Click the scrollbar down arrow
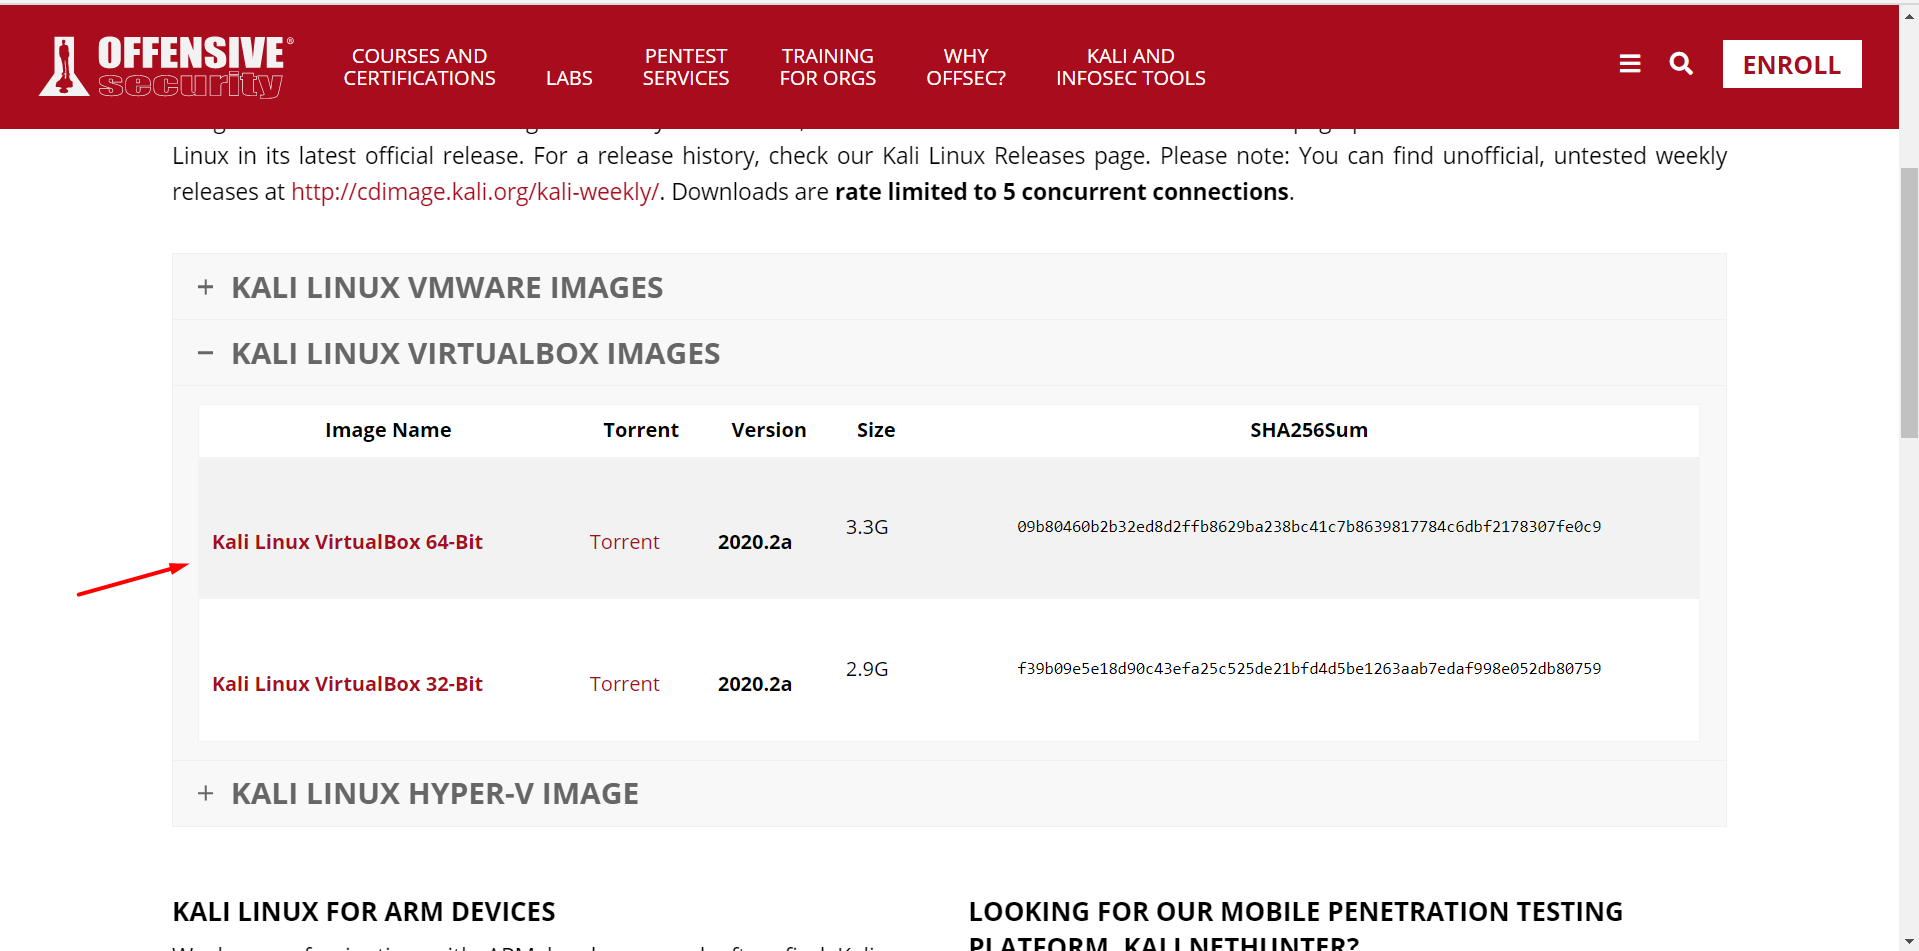Viewport: 1919px width, 951px height. [x=1909, y=942]
